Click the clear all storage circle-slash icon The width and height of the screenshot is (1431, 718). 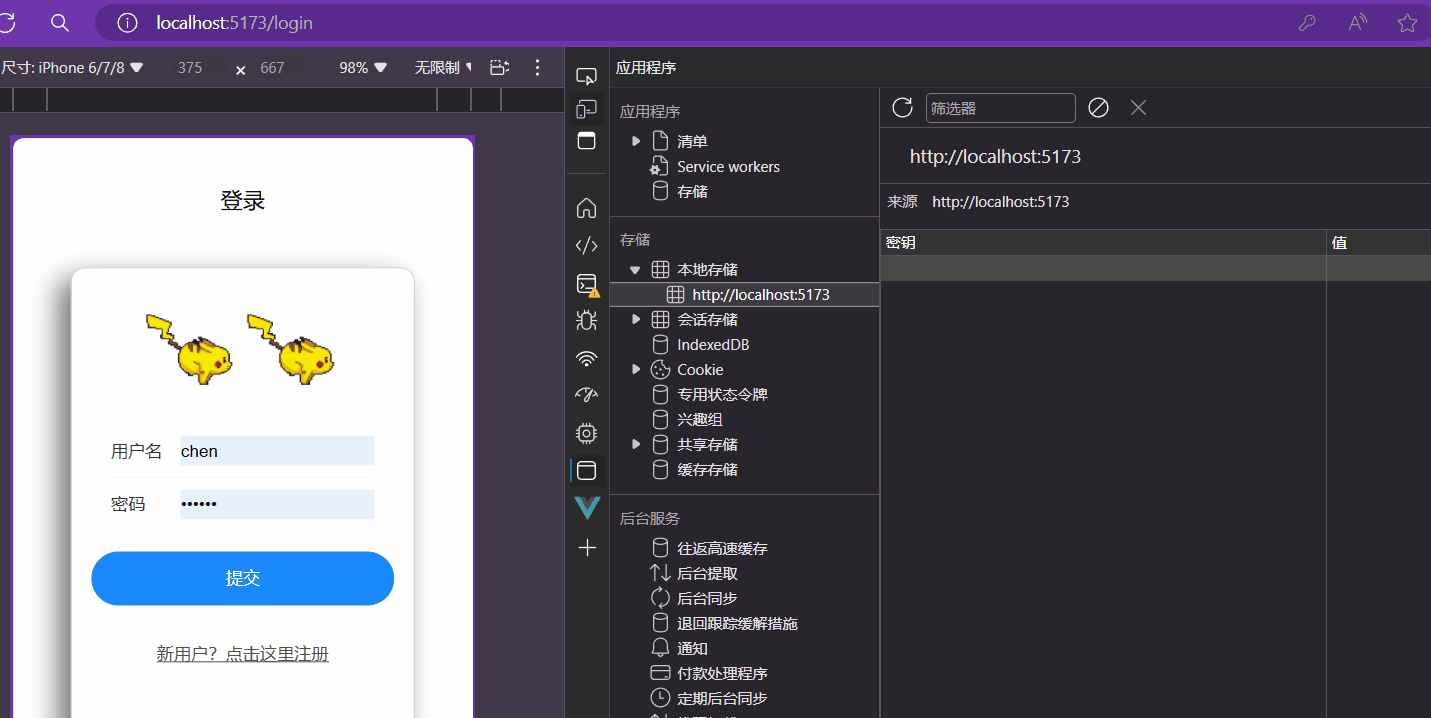(1098, 108)
